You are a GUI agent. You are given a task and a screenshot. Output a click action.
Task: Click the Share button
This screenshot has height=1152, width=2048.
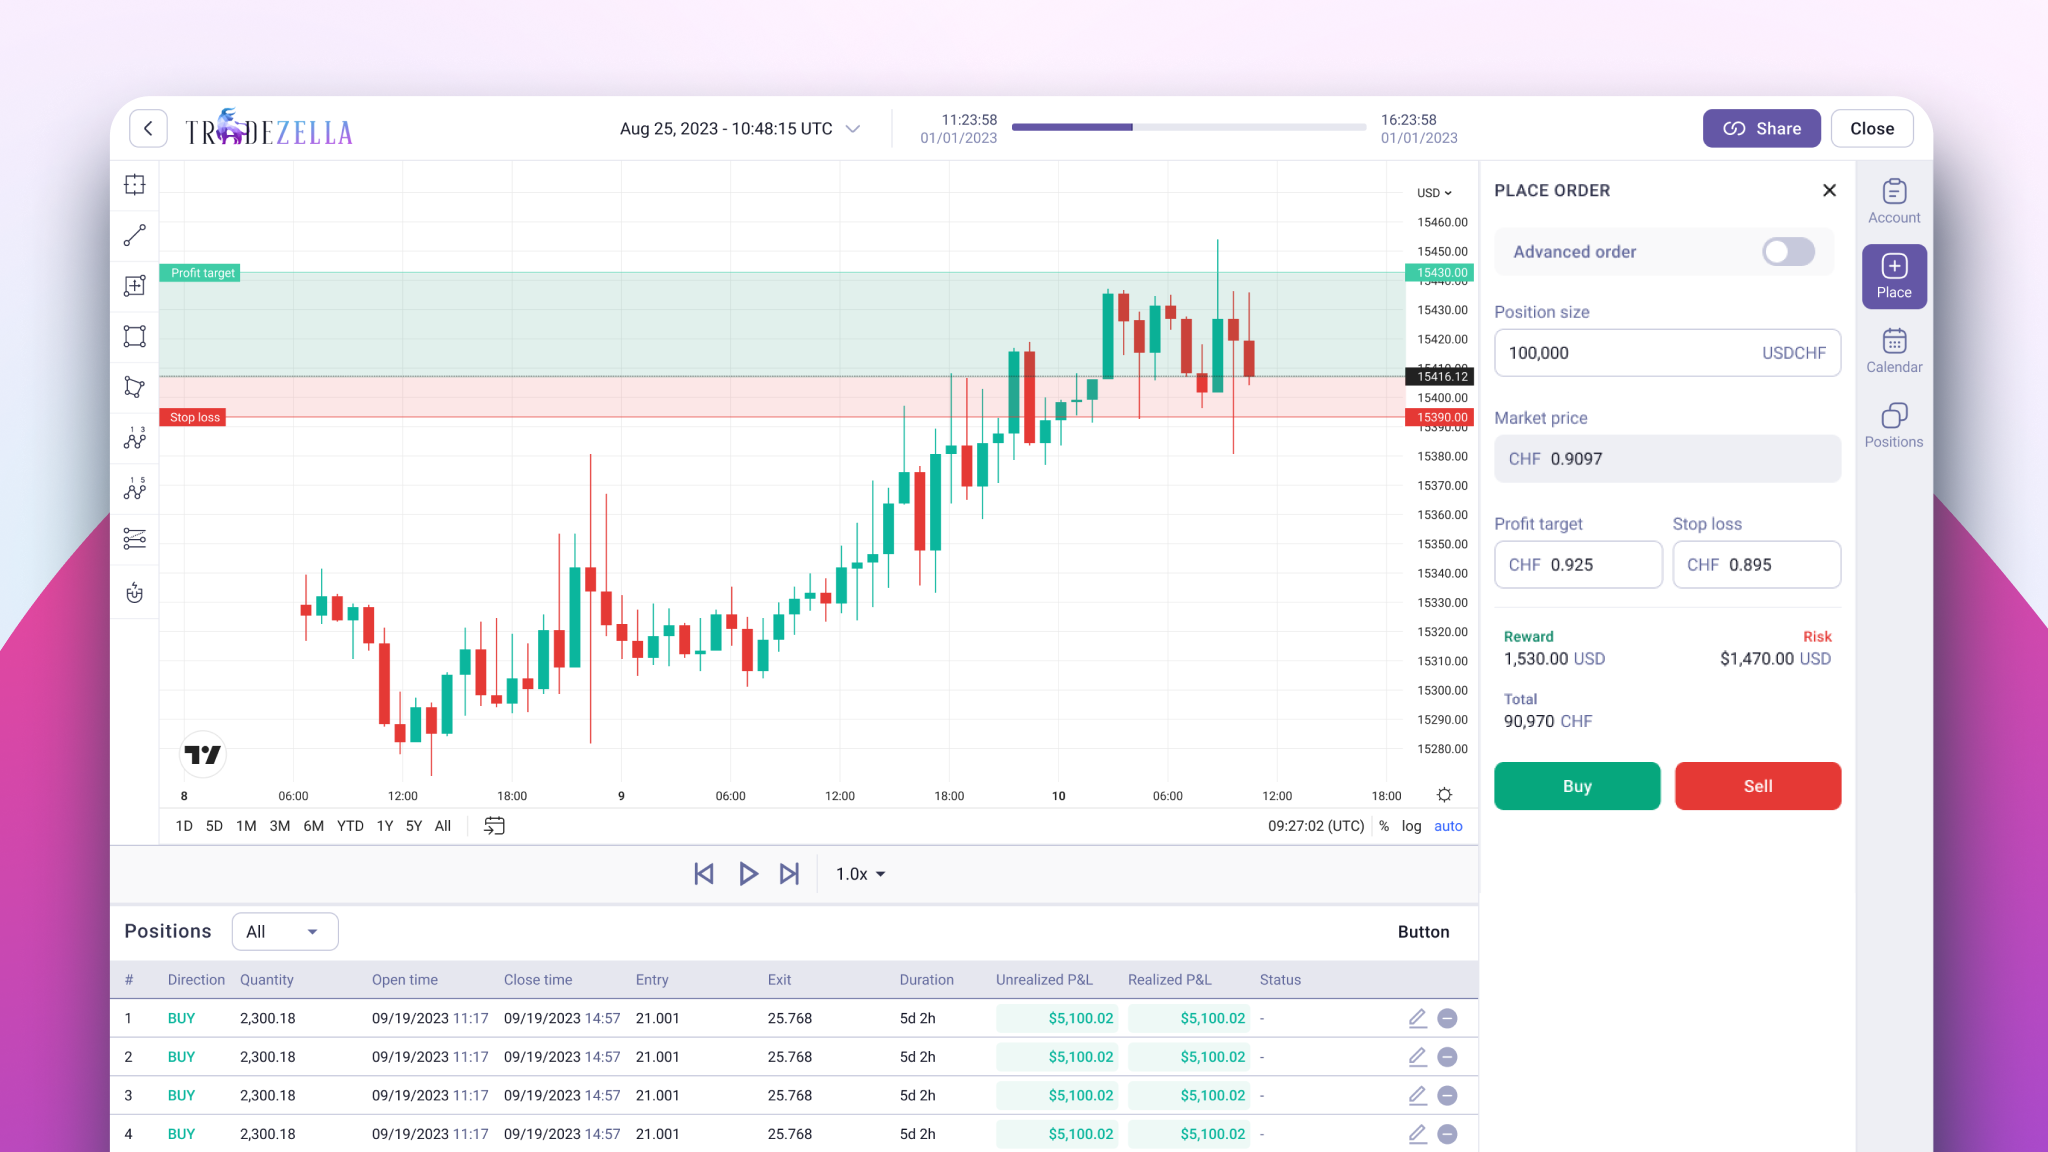(x=1761, y=129)
